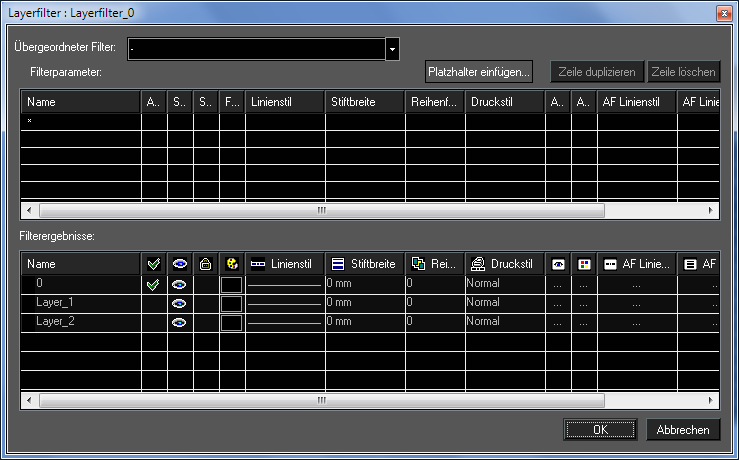
Task: Open line style of layer 0
Action: point(285,285)
